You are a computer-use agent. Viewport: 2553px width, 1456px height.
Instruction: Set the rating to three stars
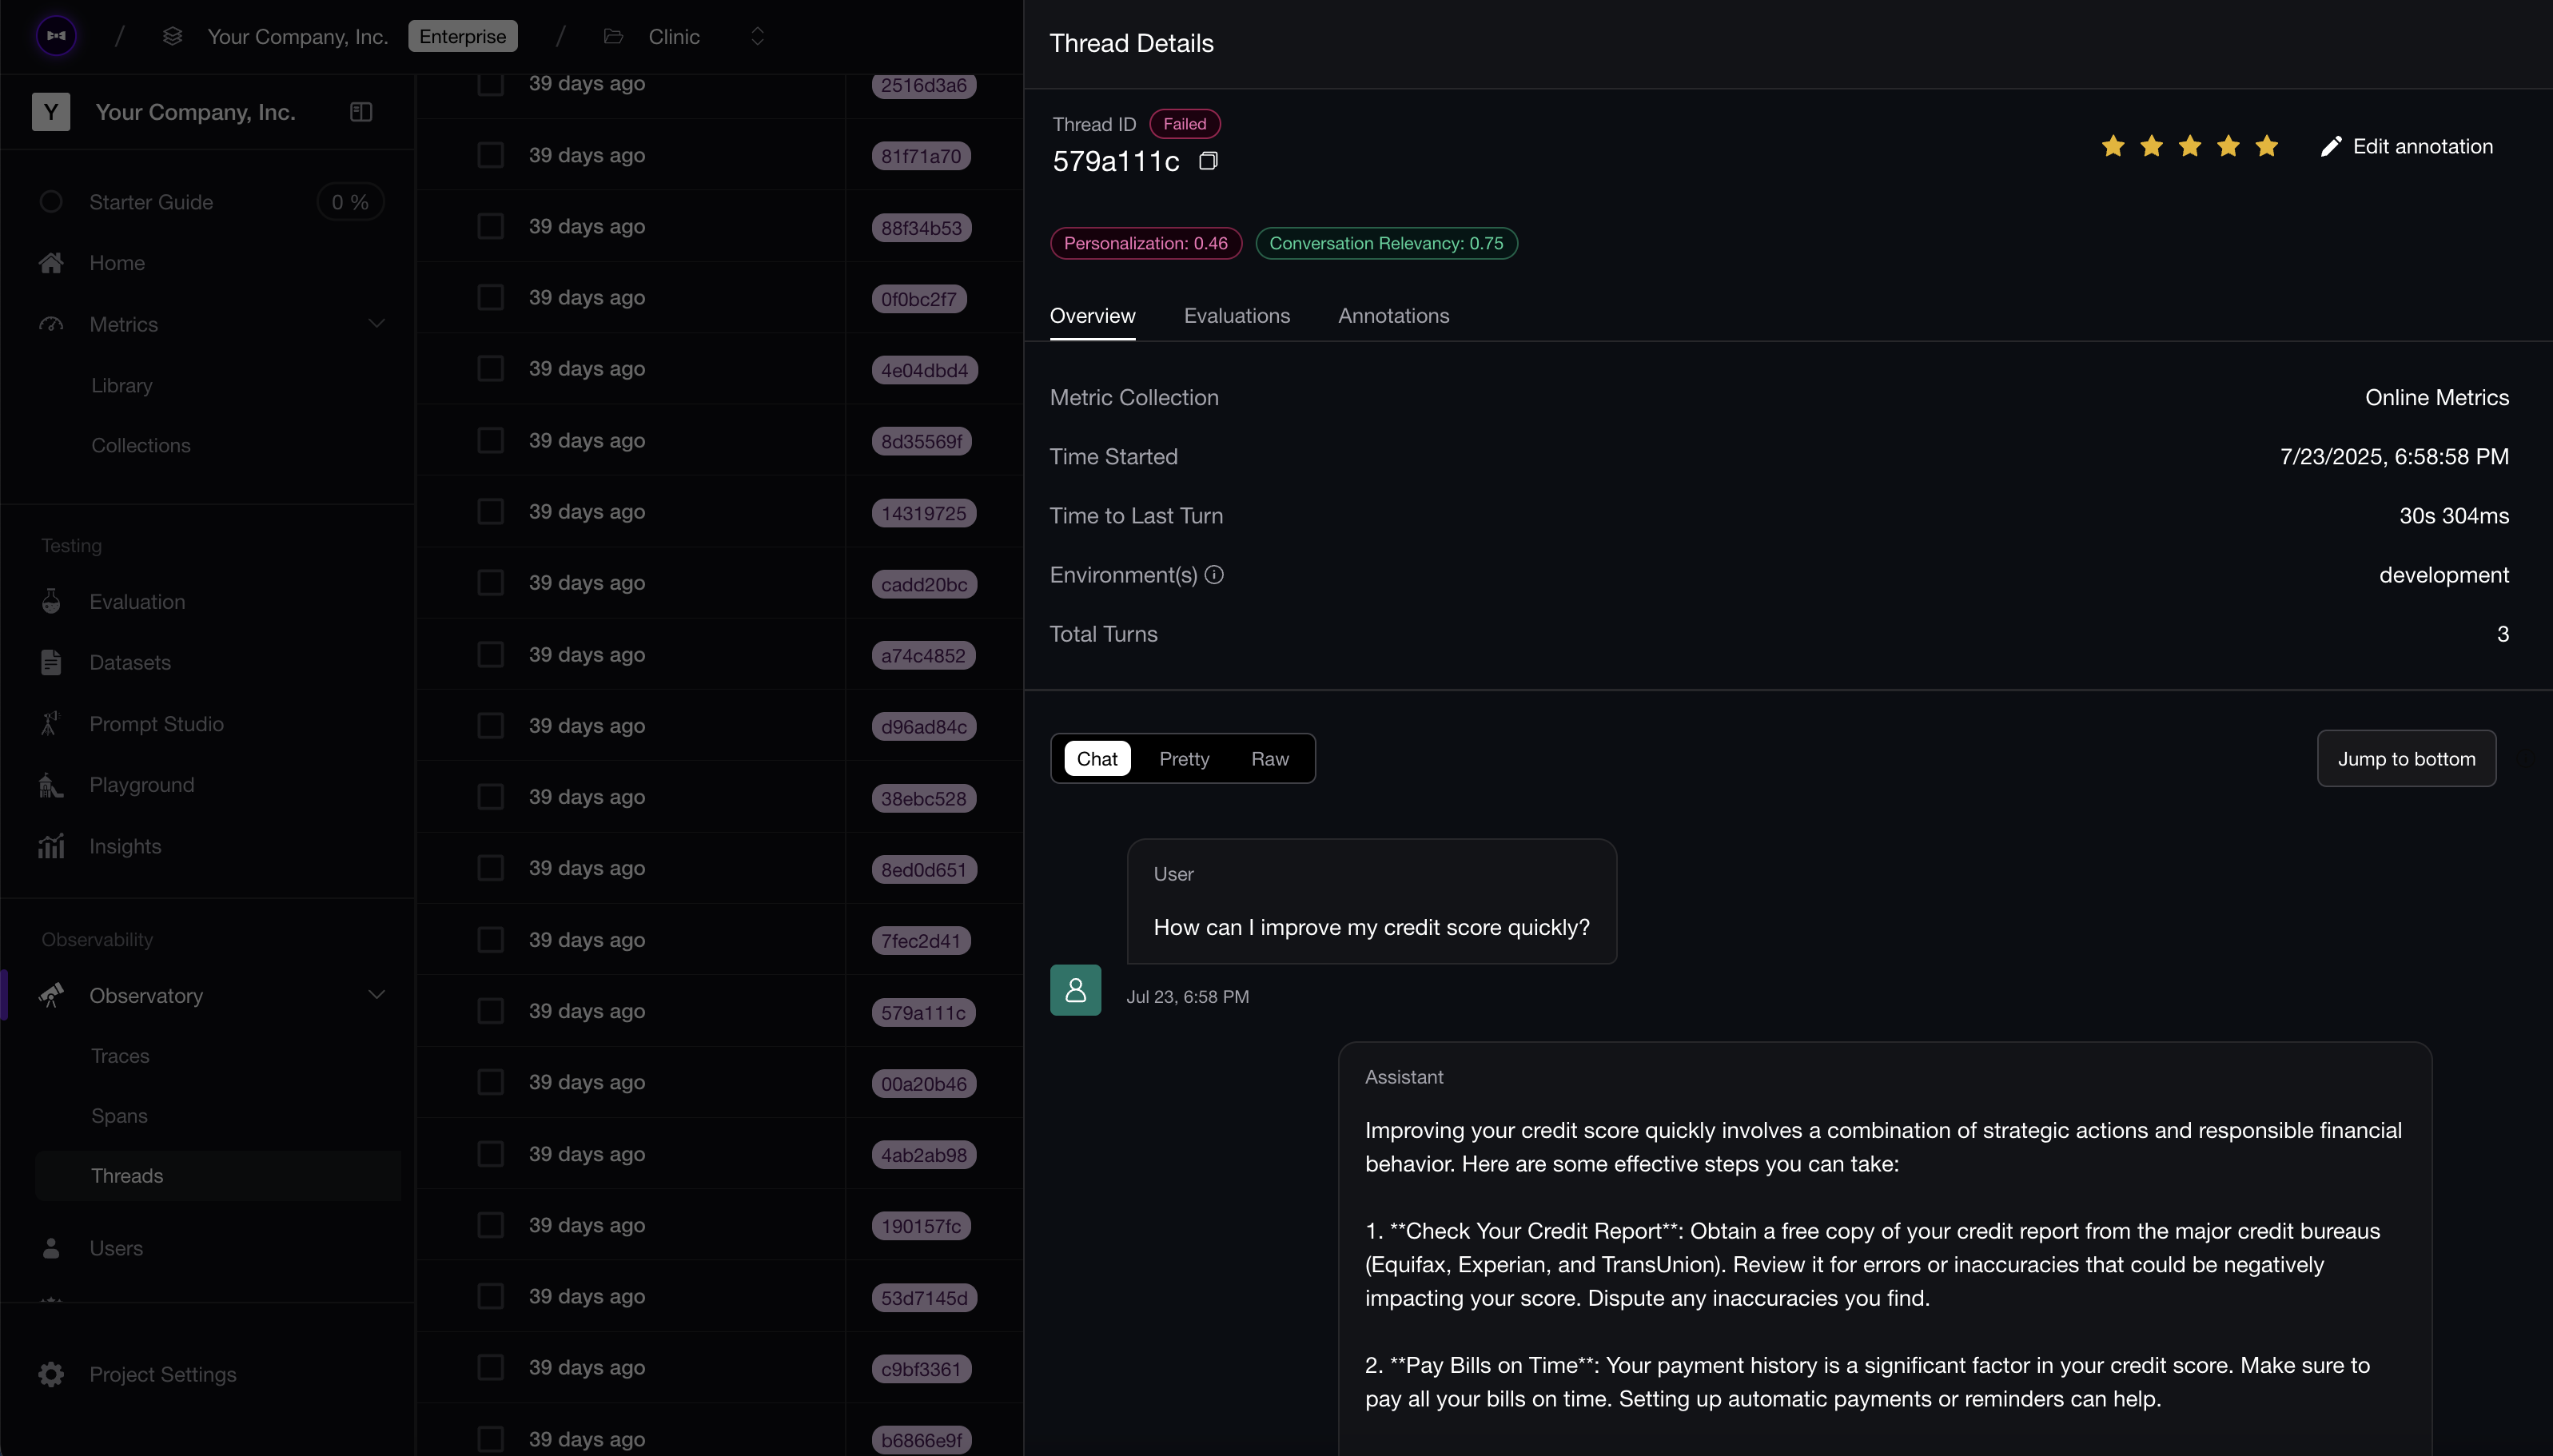2189,146
